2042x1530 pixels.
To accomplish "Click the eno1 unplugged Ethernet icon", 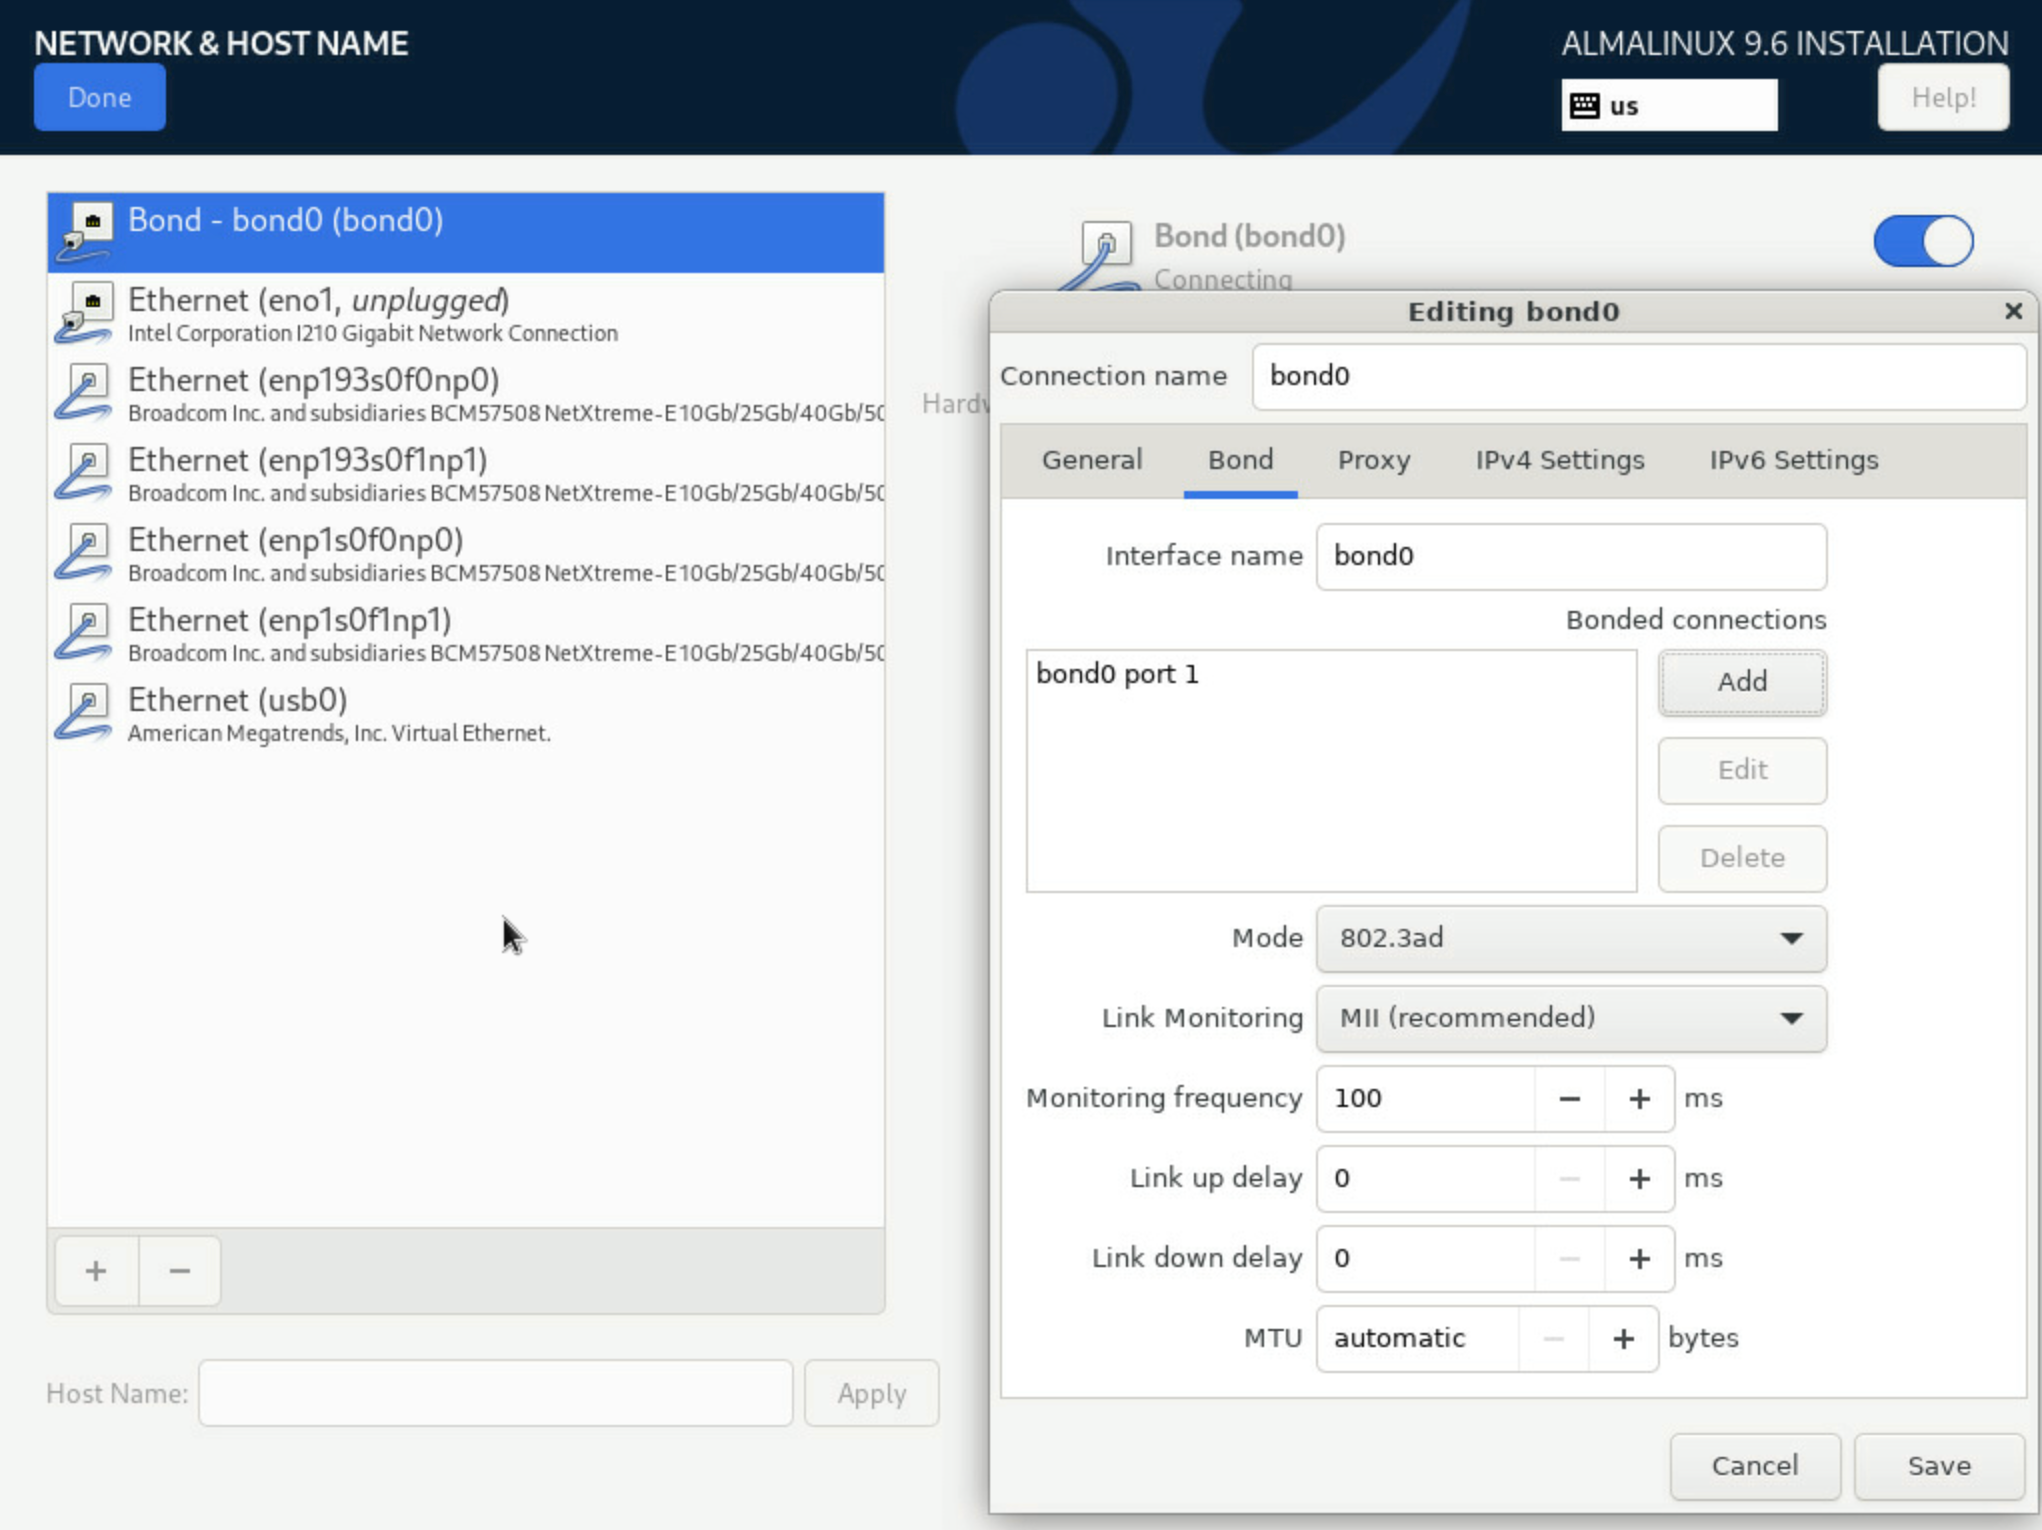I will [x=85, y=313].
